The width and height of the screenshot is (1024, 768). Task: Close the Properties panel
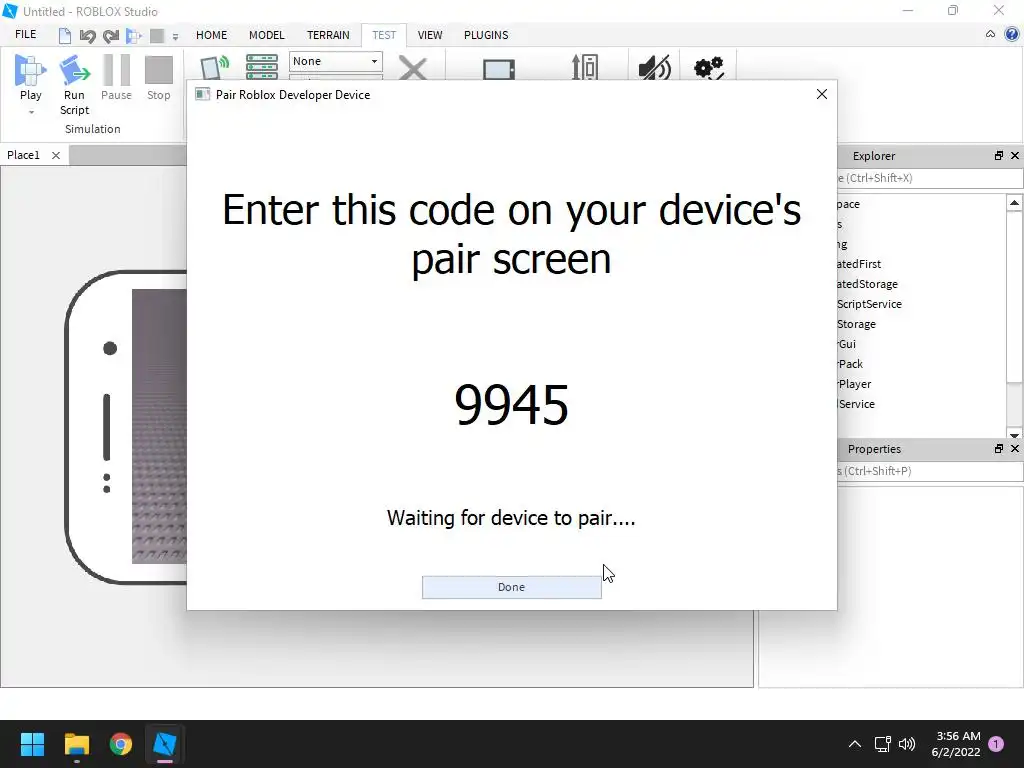(x=1015, y=449)
